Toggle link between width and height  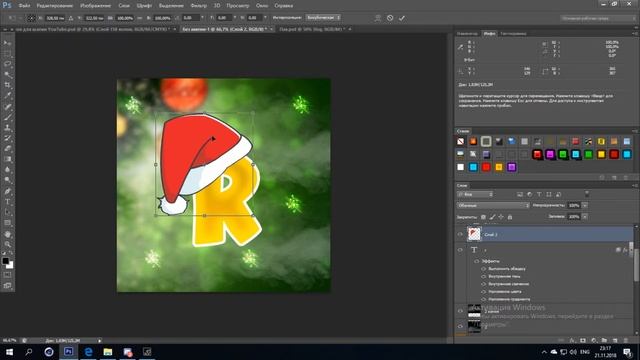pyautogui.click(x=140, y=18)
